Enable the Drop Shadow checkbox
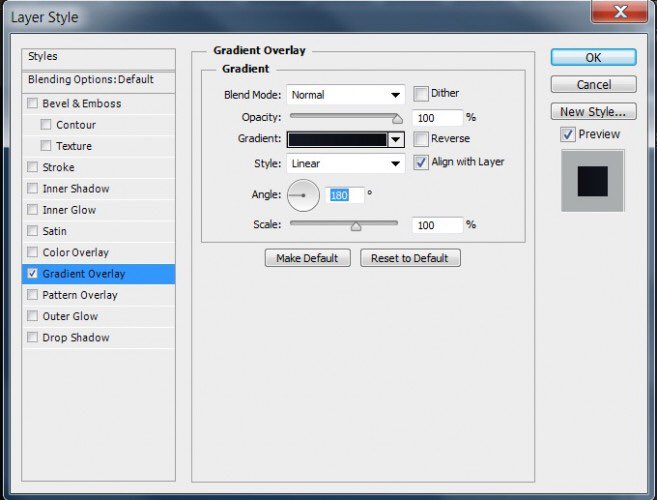 tap(32, 337)
